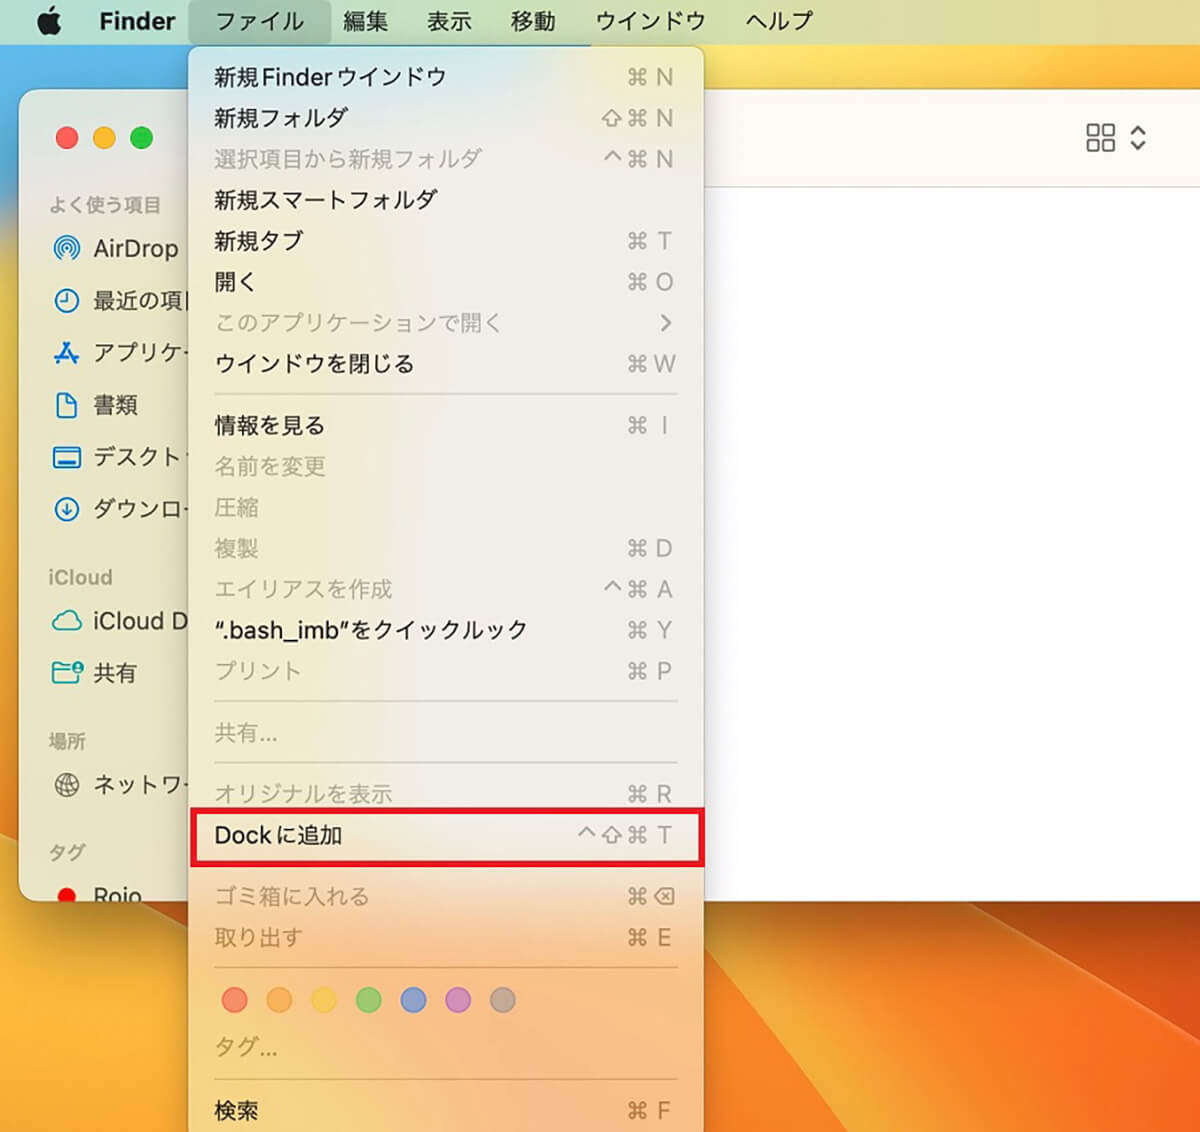Click the 取り出す menu item
This screenshot has width=1200, height=1132.
446,938
